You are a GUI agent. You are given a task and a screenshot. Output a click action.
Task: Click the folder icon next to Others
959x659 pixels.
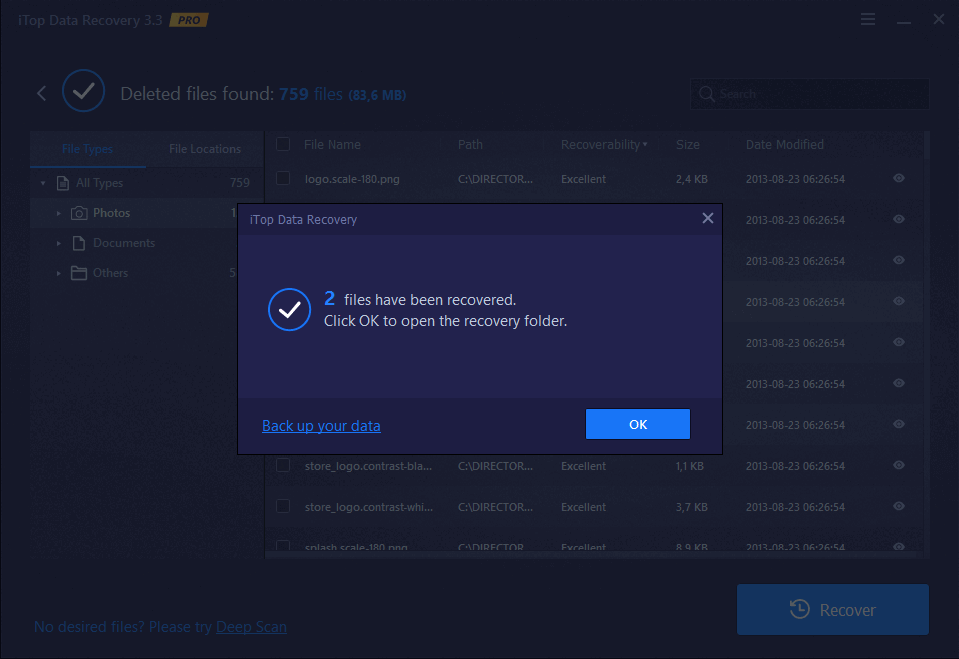[x=79, y=273]
